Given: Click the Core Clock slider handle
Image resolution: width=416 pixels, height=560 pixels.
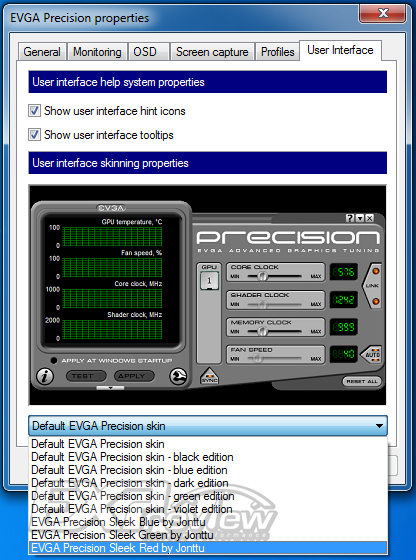Looking at the screenshot, I should point(262,276).
